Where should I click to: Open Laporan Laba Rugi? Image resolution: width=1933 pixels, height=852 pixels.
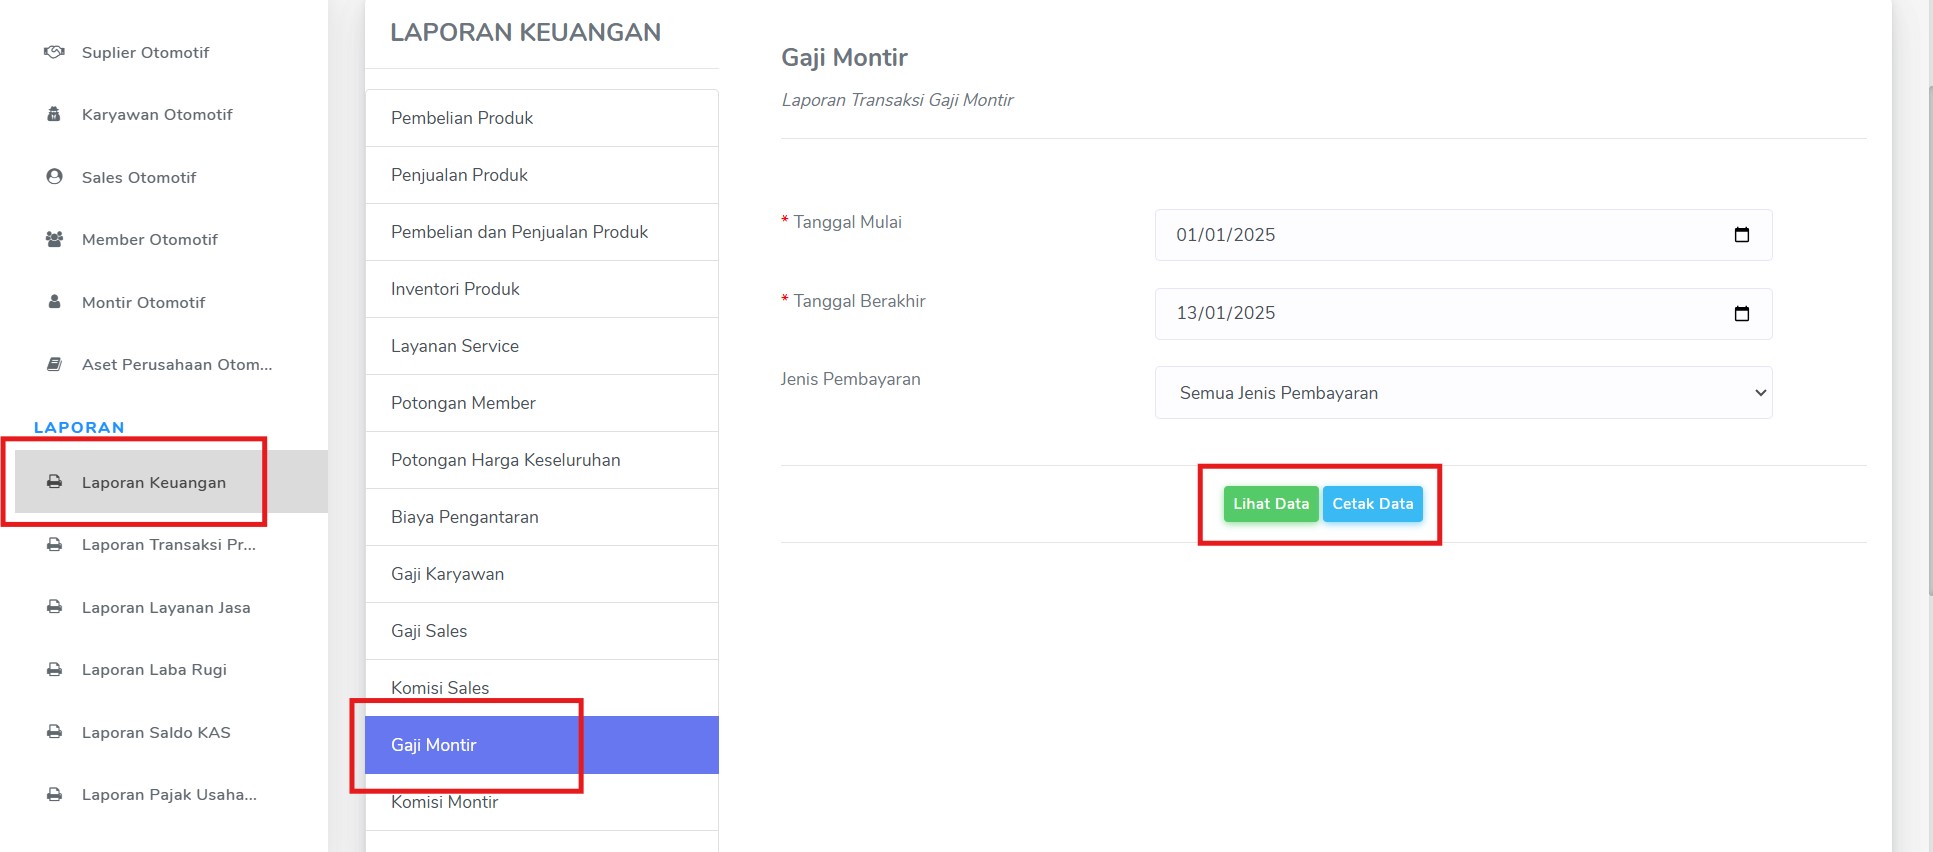click(x=154, y=669)
